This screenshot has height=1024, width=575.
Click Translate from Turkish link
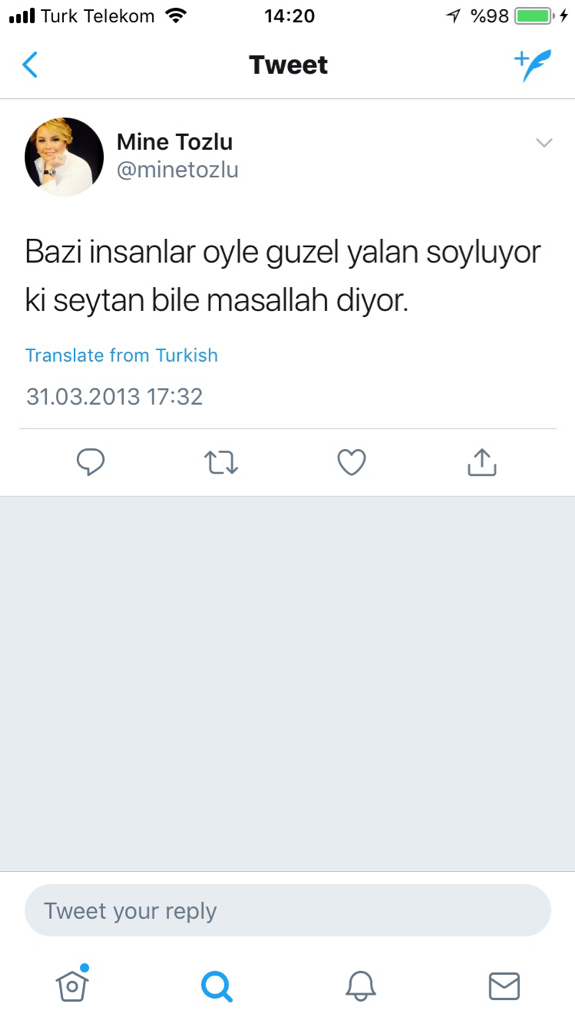click(122, 355)
